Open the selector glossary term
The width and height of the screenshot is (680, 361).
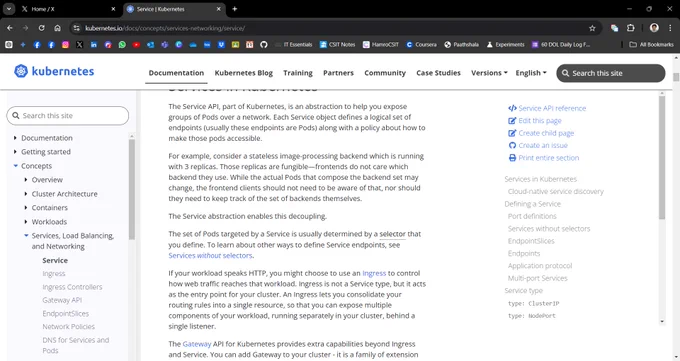(392, 234)
